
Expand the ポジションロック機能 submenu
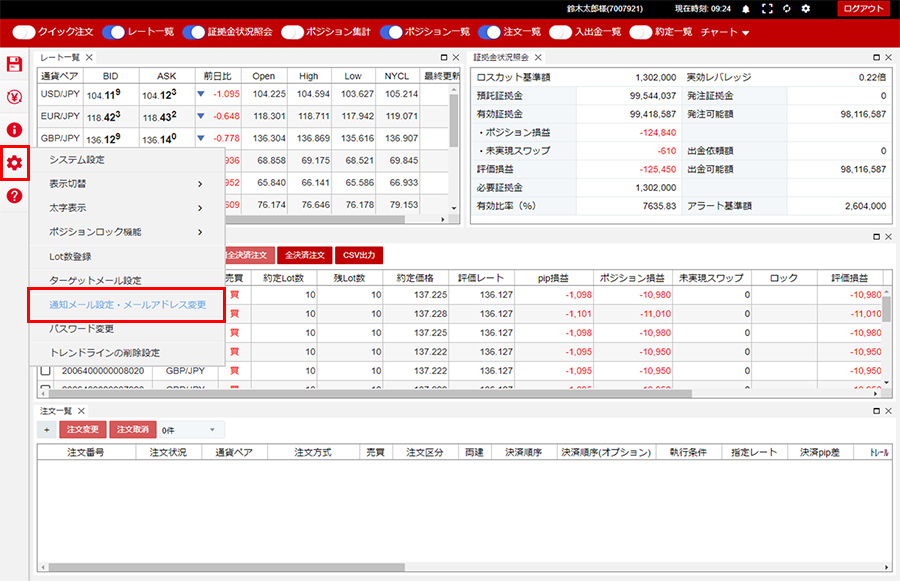pos(127,232)
